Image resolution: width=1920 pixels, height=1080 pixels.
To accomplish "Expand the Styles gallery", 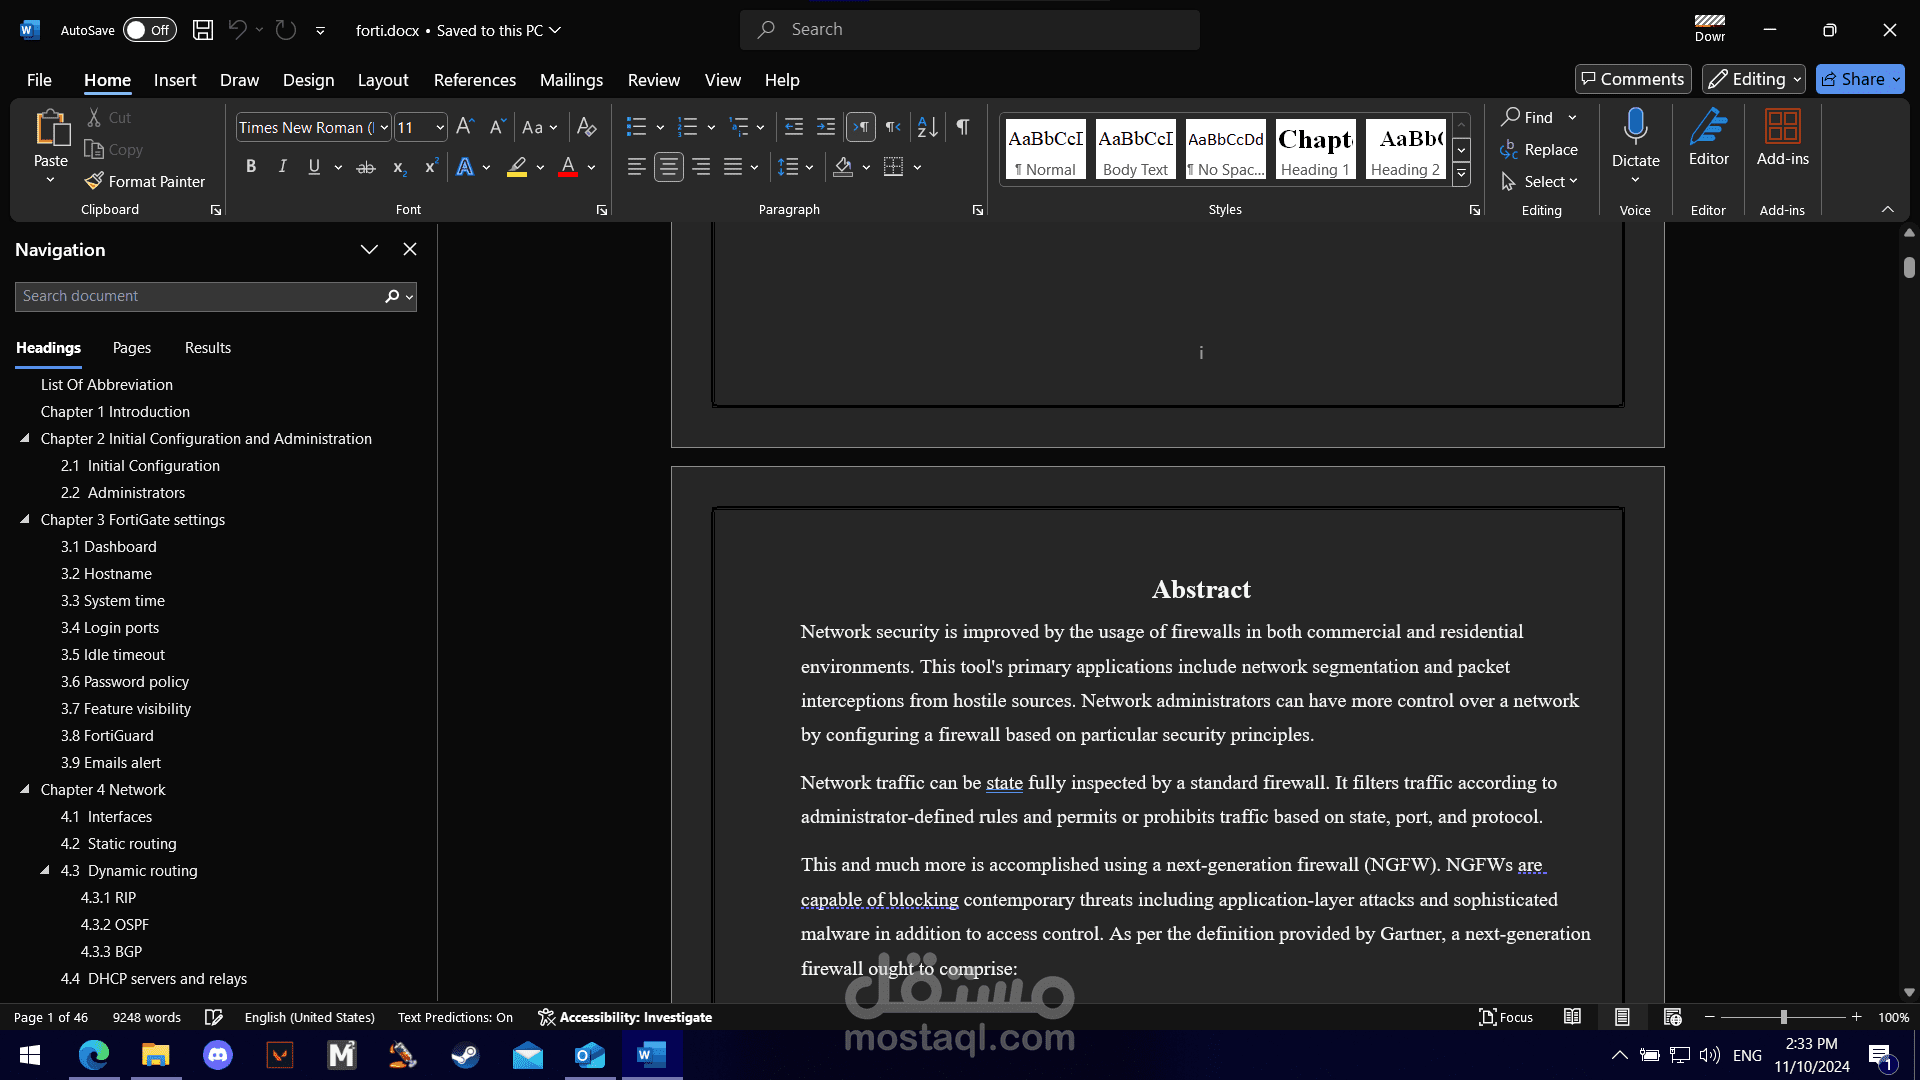I will pos(1461,173).
